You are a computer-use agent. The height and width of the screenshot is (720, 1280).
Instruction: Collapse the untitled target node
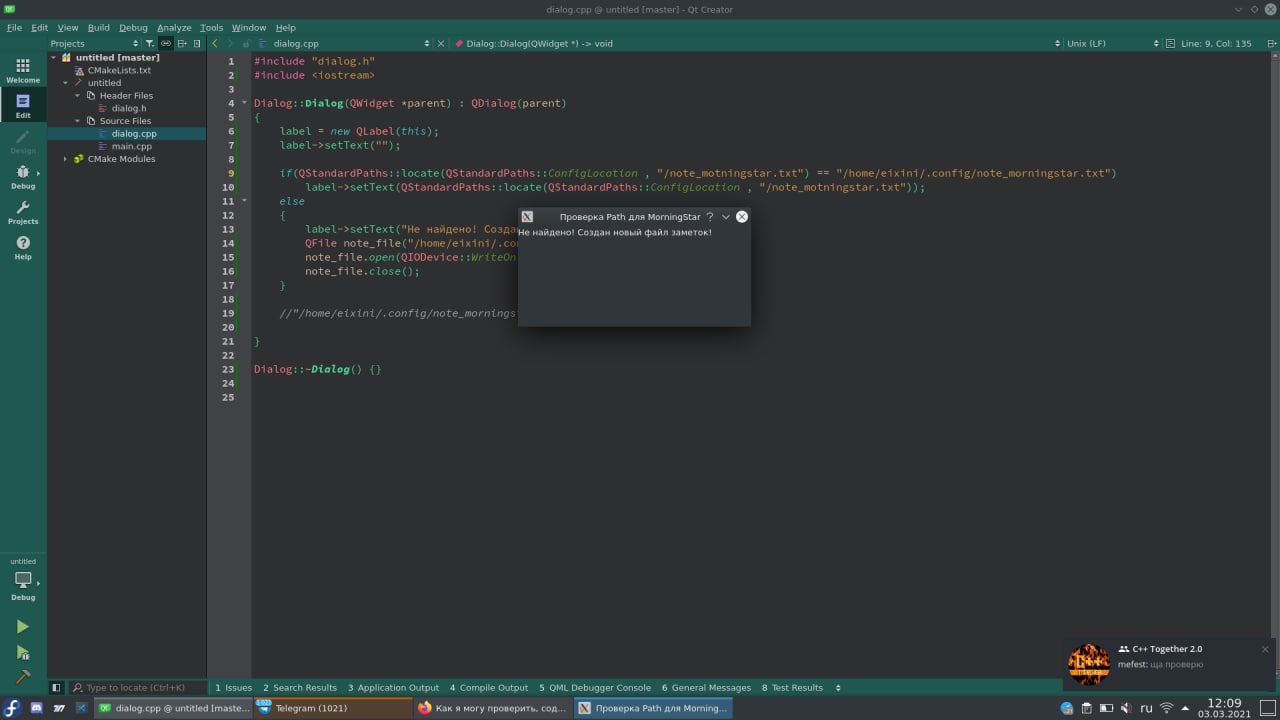point(66,83)
